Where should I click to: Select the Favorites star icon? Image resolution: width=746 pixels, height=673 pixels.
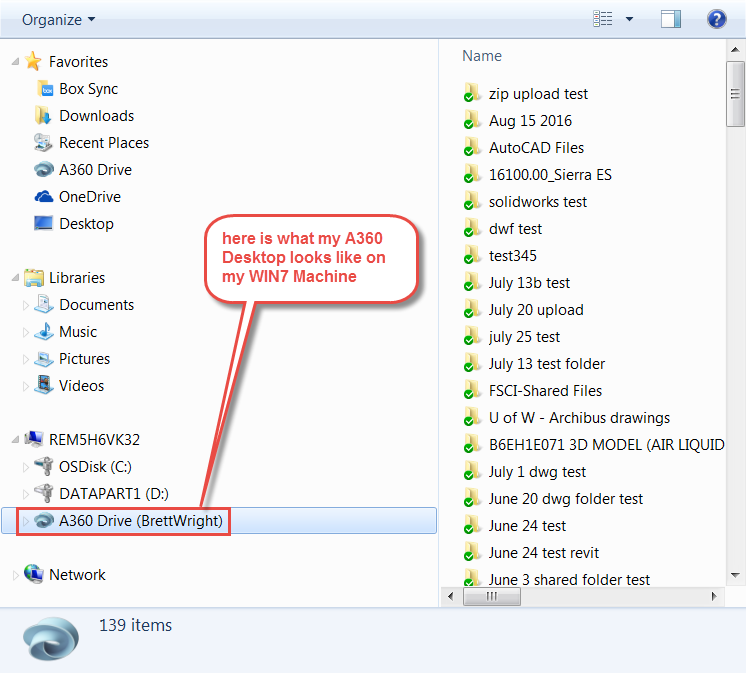tap(33, 61)
